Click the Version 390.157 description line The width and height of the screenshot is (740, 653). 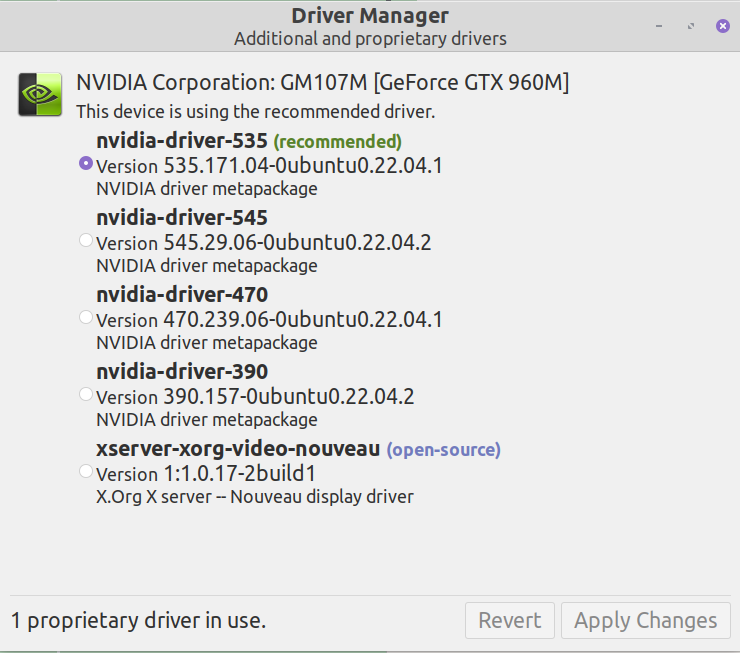(x=255, y=397)
